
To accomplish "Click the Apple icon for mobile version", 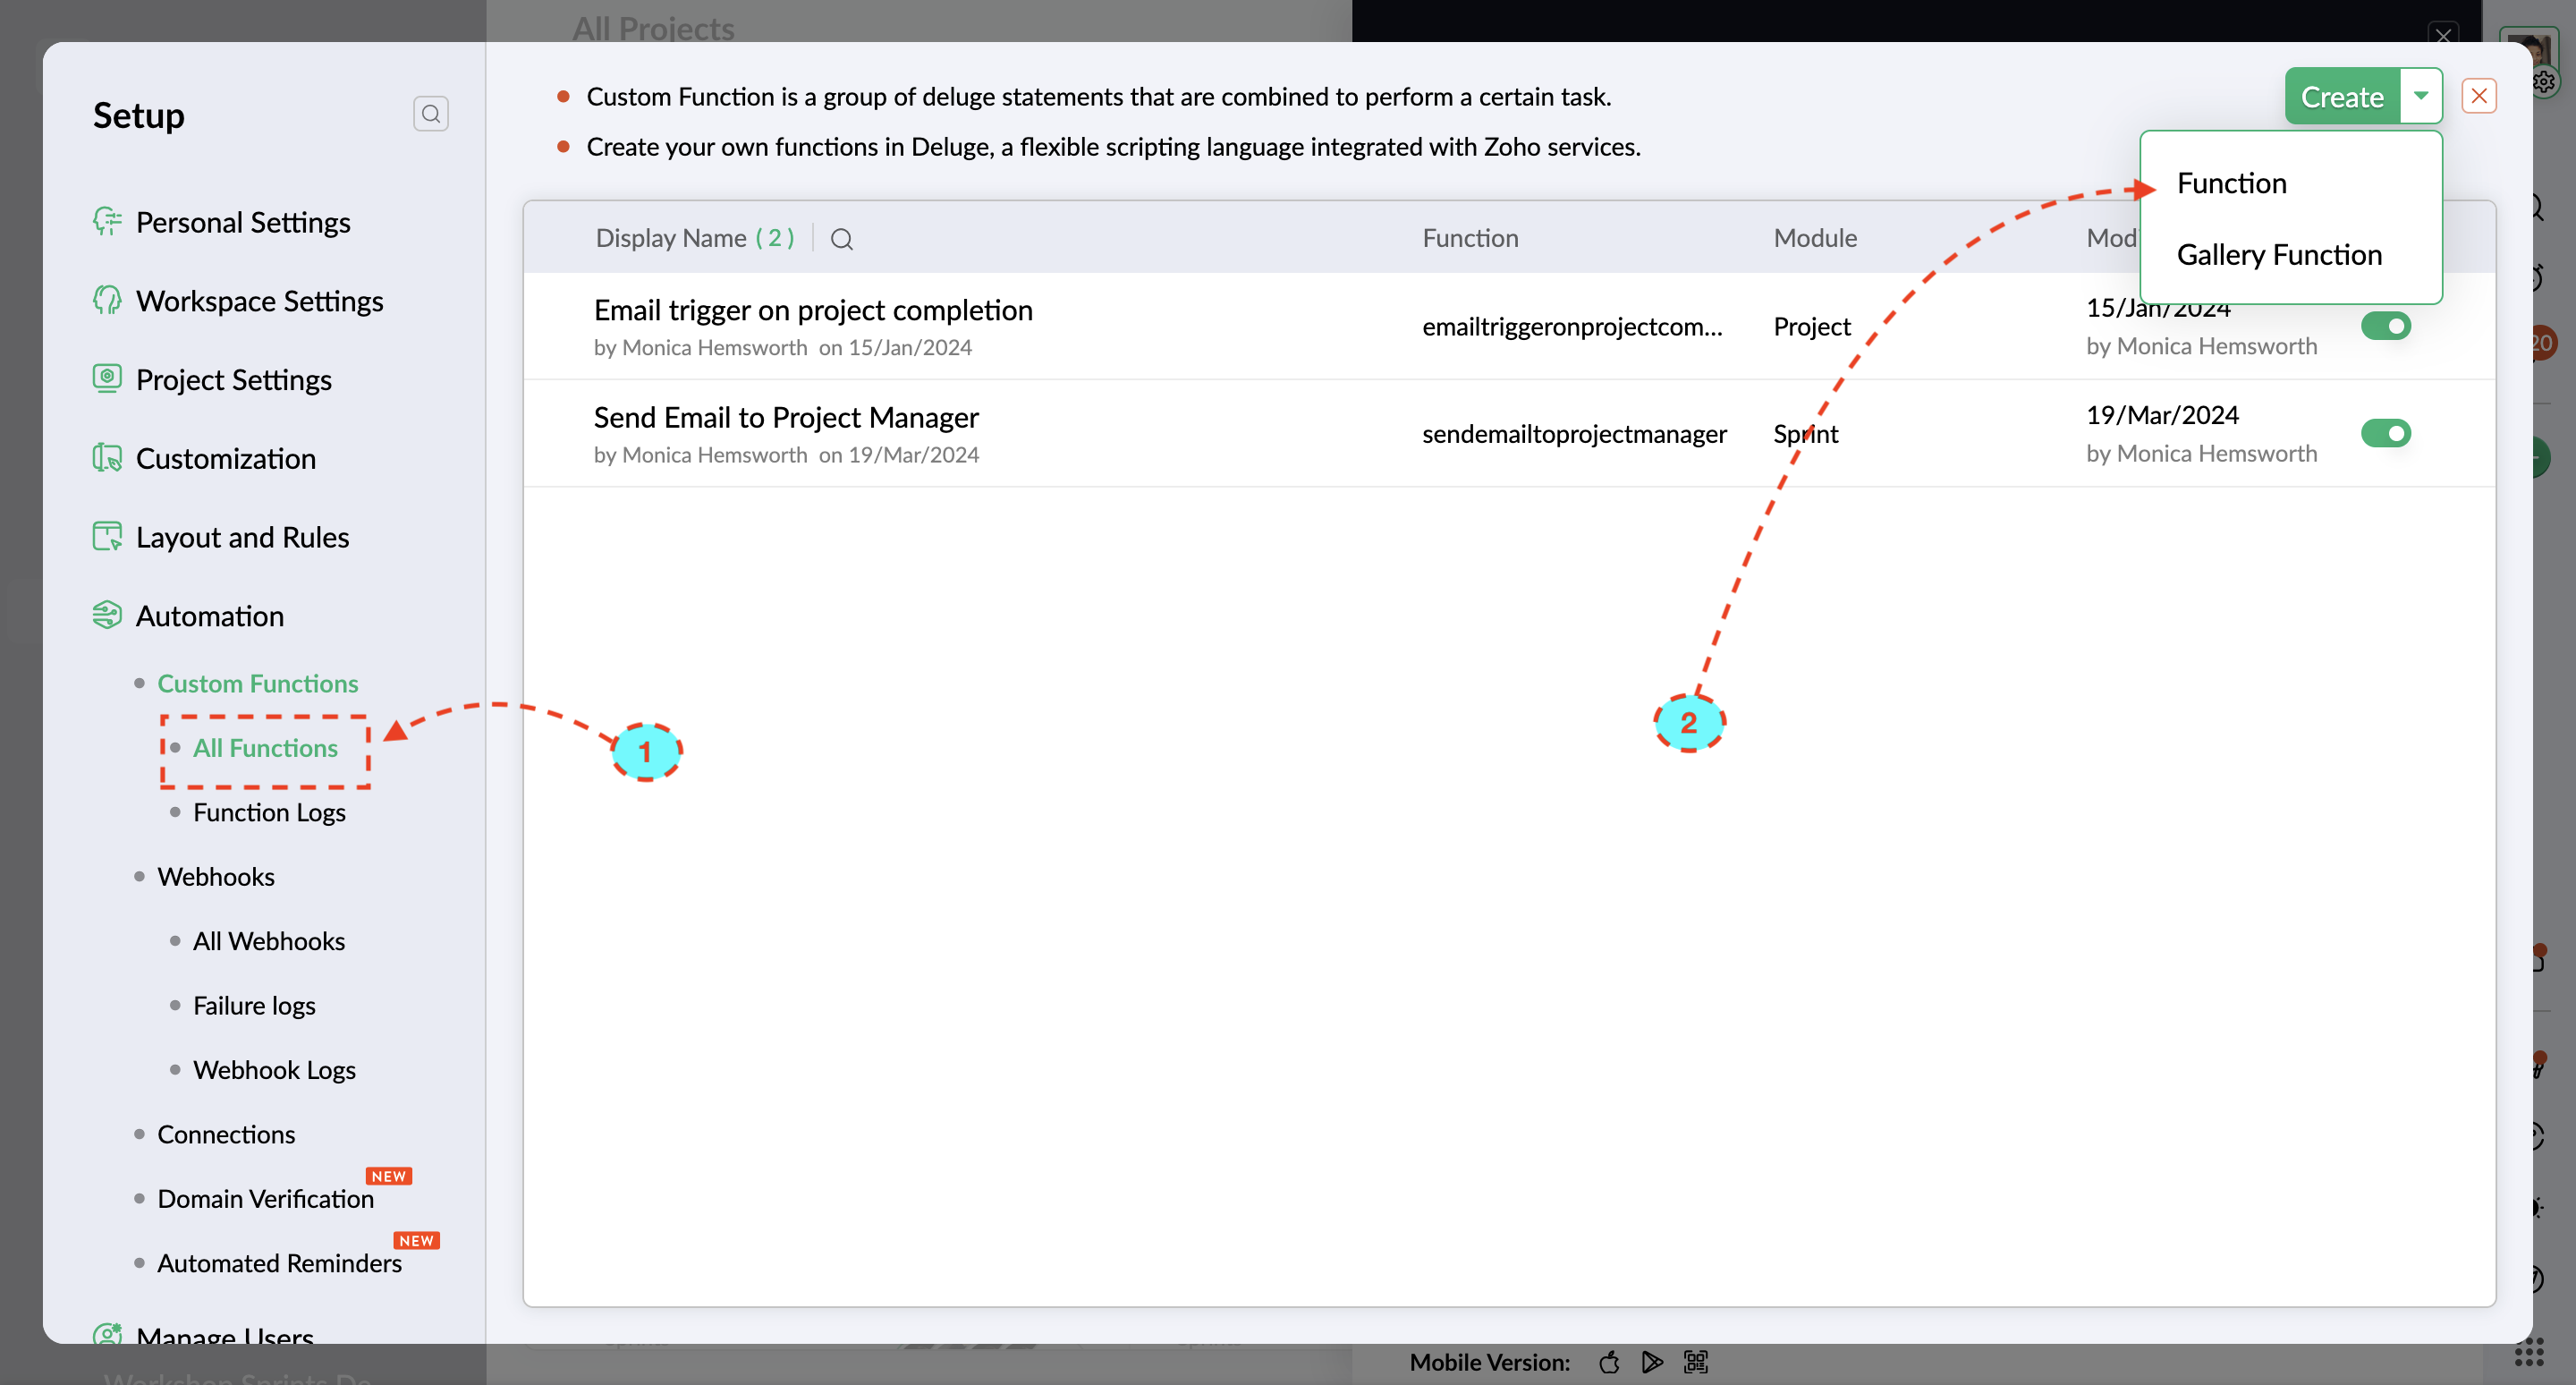I will [1609, 1362].
